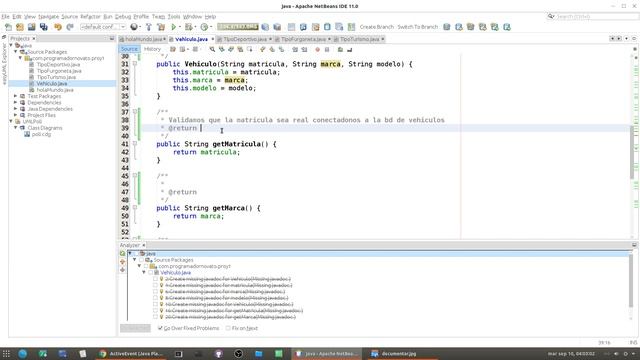Click the globe browser icon in toolbar

pyautogui.click(x=133, y=27)
